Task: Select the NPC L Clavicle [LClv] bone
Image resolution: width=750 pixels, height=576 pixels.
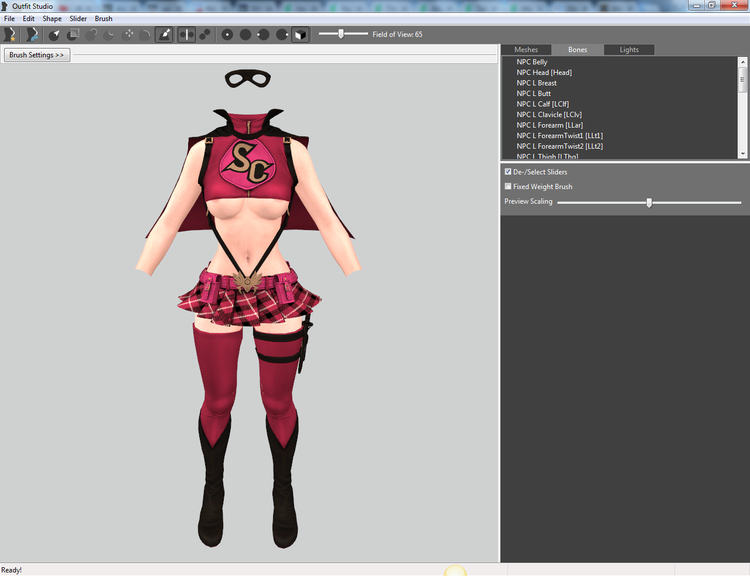Action: pos(549,114)
